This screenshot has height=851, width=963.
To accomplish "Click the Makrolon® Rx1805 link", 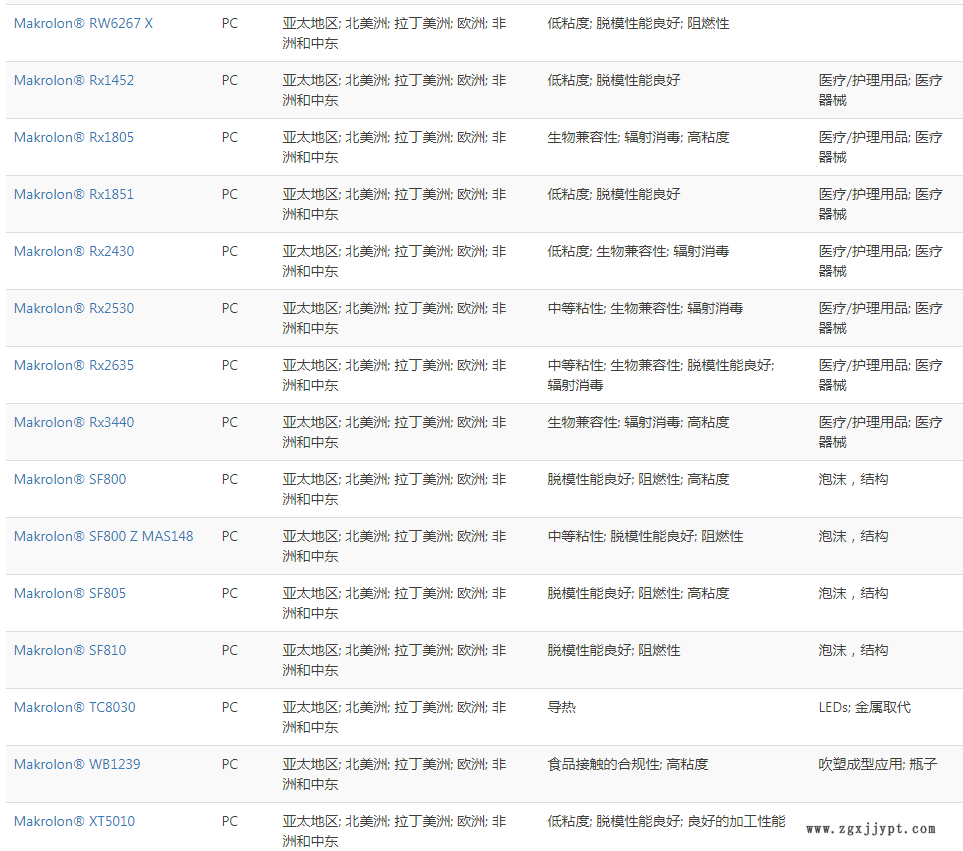I will pyautogui.click(x=73, y=137).
